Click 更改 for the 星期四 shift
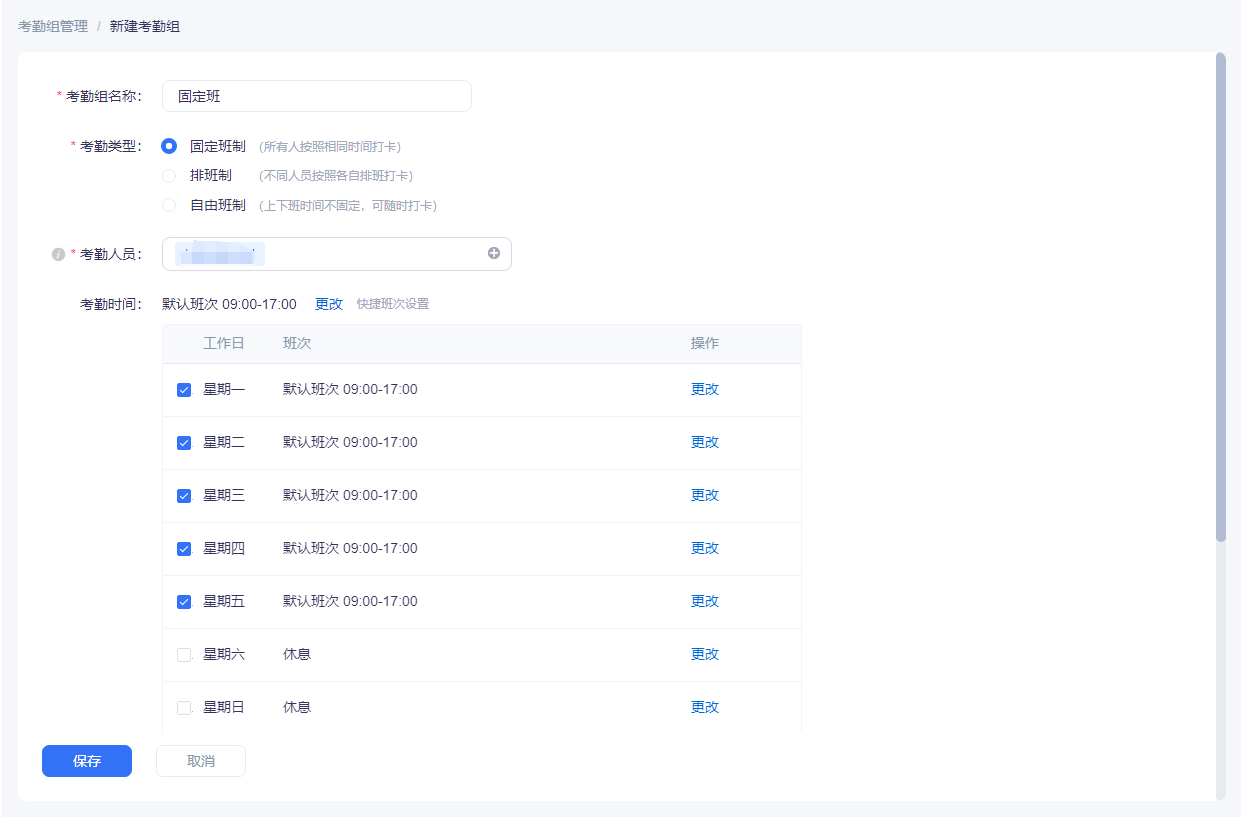The image size is (1241, 817). 705,549
